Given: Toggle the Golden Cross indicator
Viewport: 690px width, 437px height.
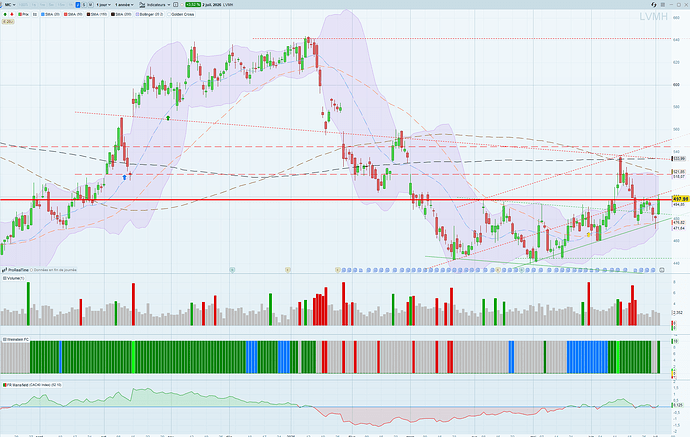Looking at the screenshot, I should pos(181,15).
